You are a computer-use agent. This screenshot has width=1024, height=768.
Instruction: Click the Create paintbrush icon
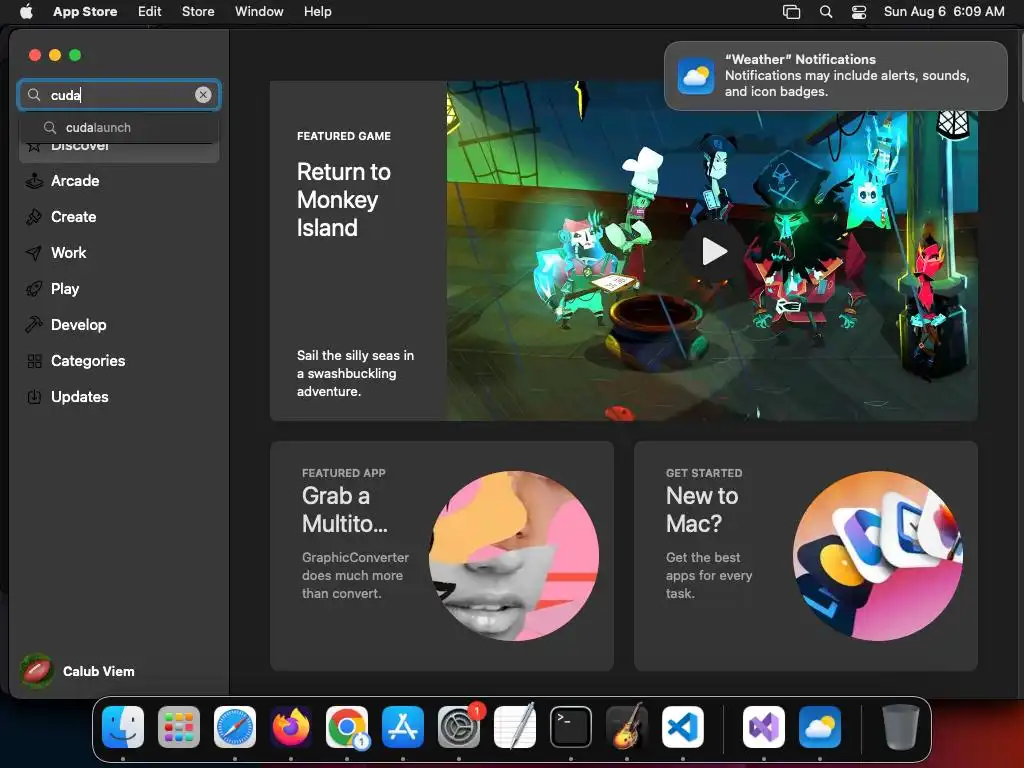[34, 217]
